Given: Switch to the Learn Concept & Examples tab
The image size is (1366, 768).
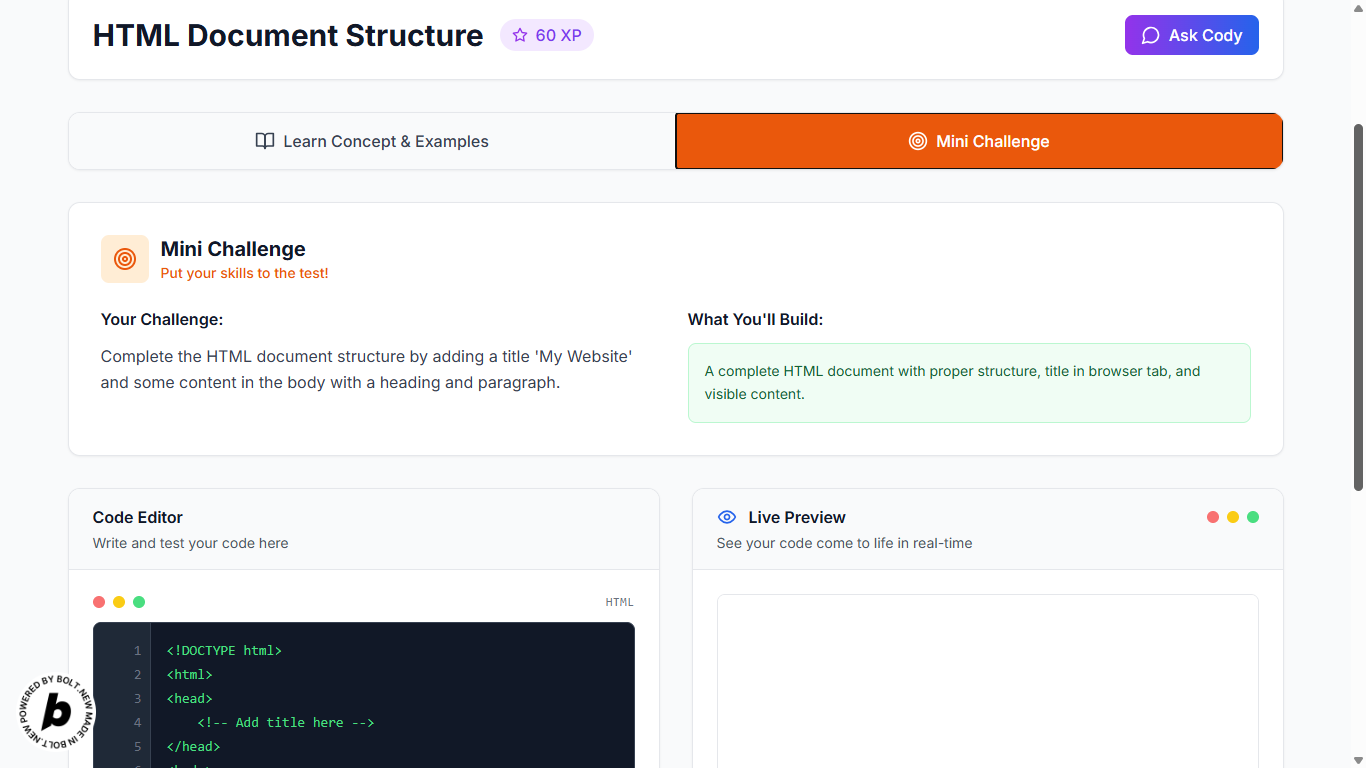Looking at the screenshot, I should [372, 141].
